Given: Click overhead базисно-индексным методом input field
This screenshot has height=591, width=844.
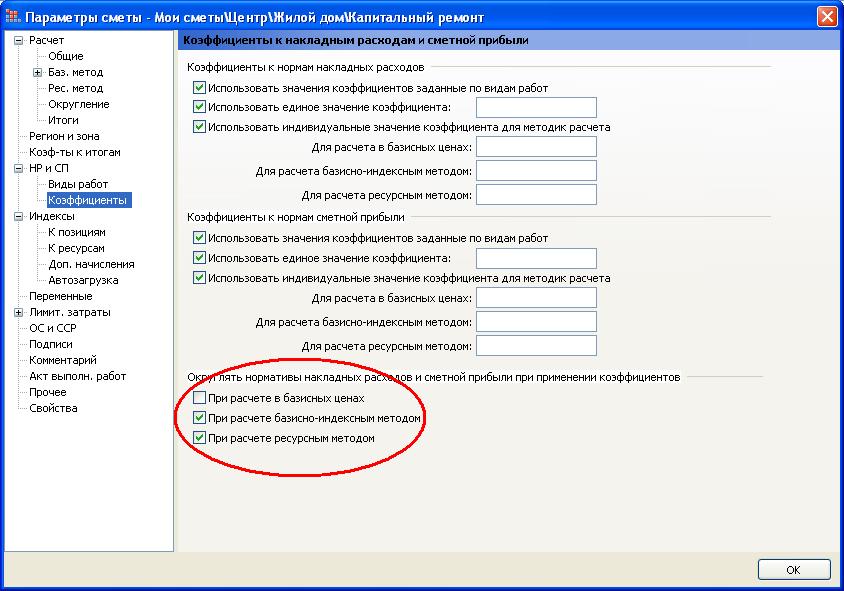Looking at the screenshot, I should [536, 171].
